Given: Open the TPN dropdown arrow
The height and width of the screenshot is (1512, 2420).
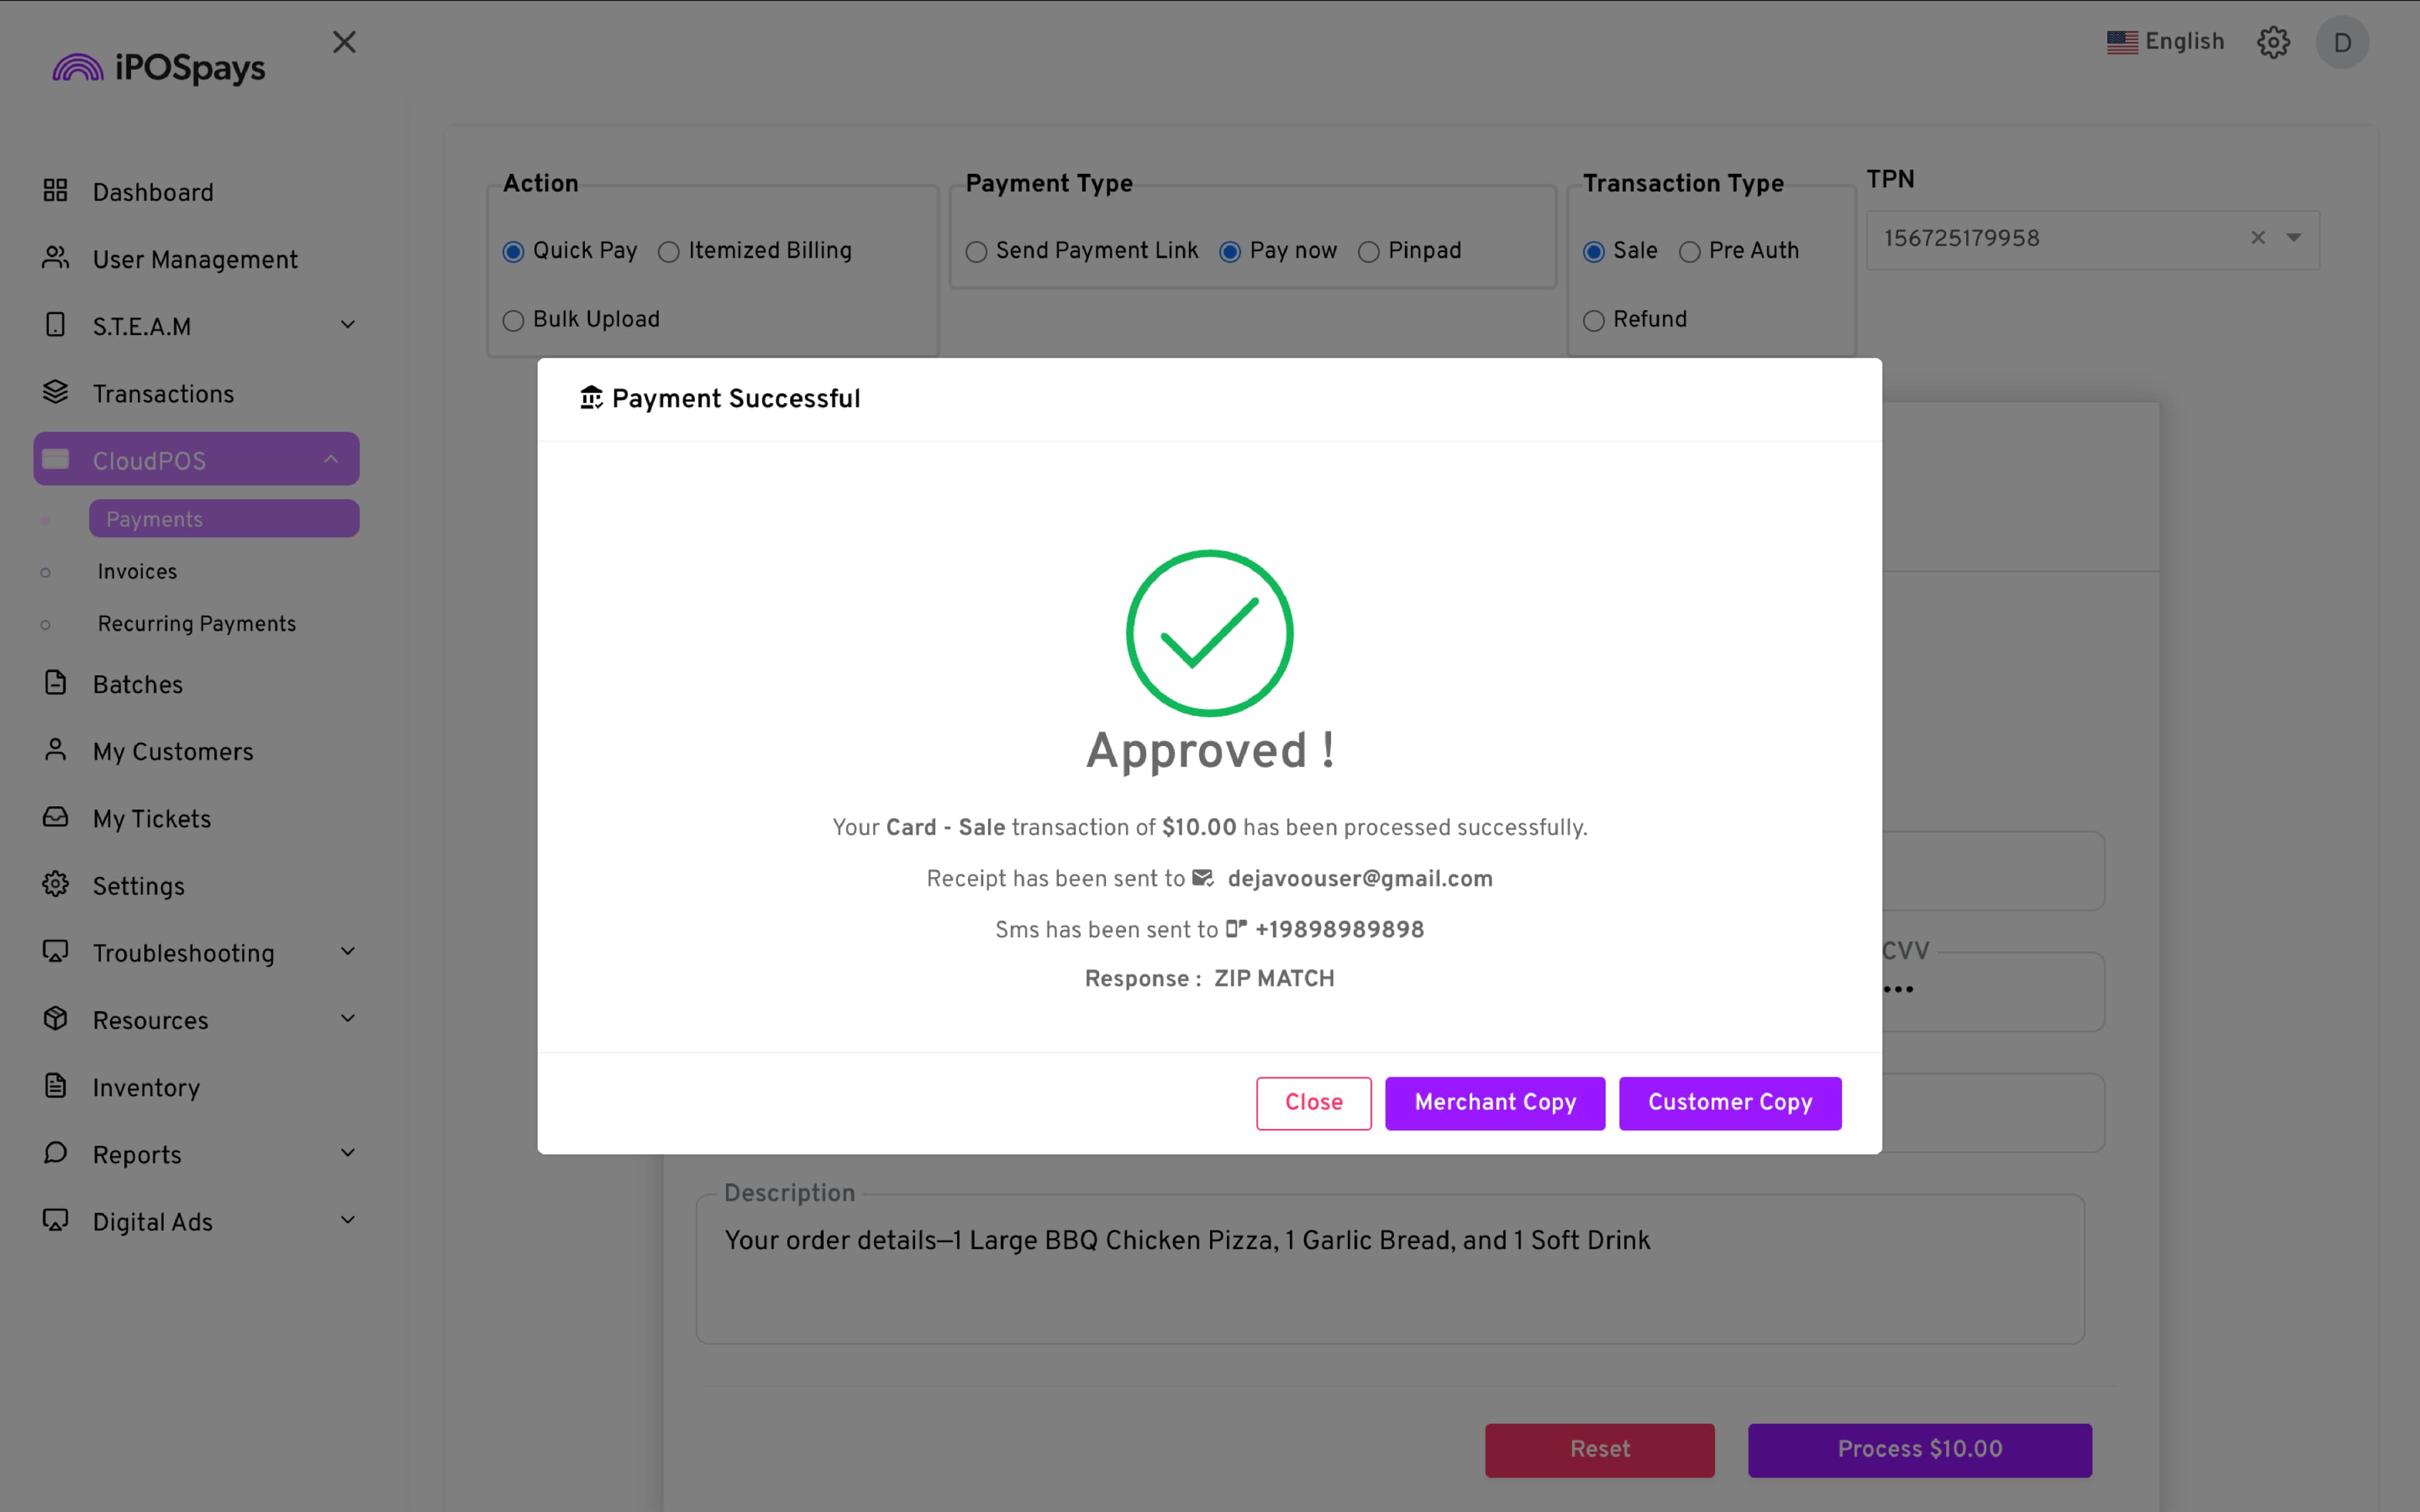Looking at the screenshot, I should pyautogui.click(x=2294, y=238).
